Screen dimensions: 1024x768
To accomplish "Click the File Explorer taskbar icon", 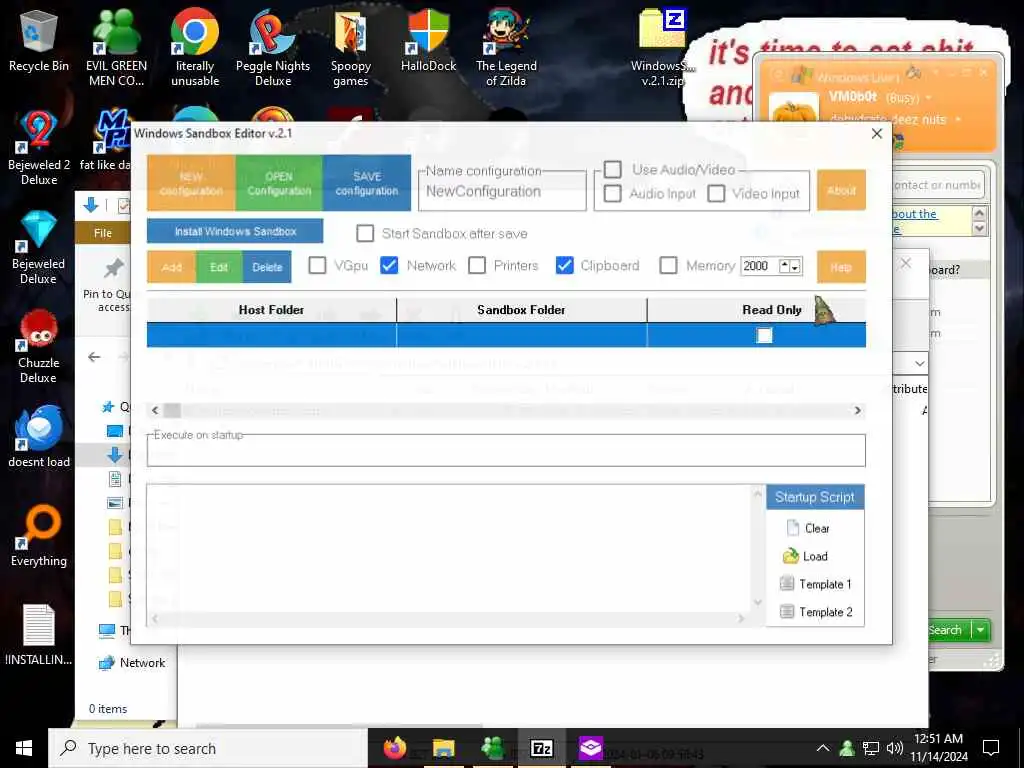I will (443, 748).
